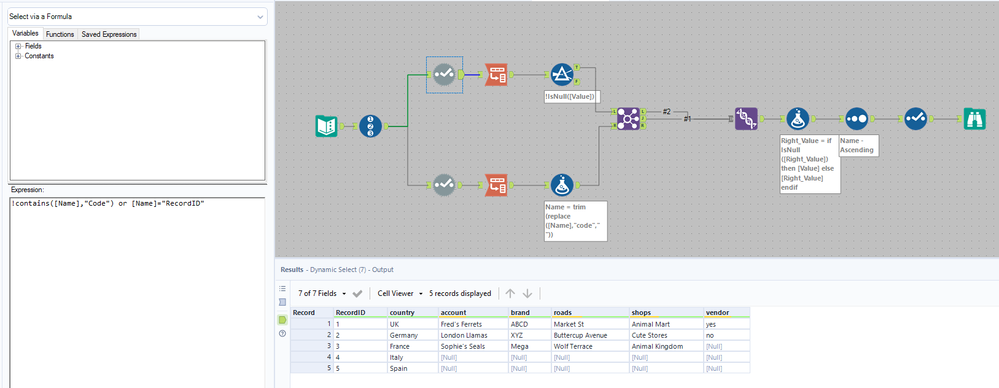
Task: Click the brand column header
Action: point(530,313)
